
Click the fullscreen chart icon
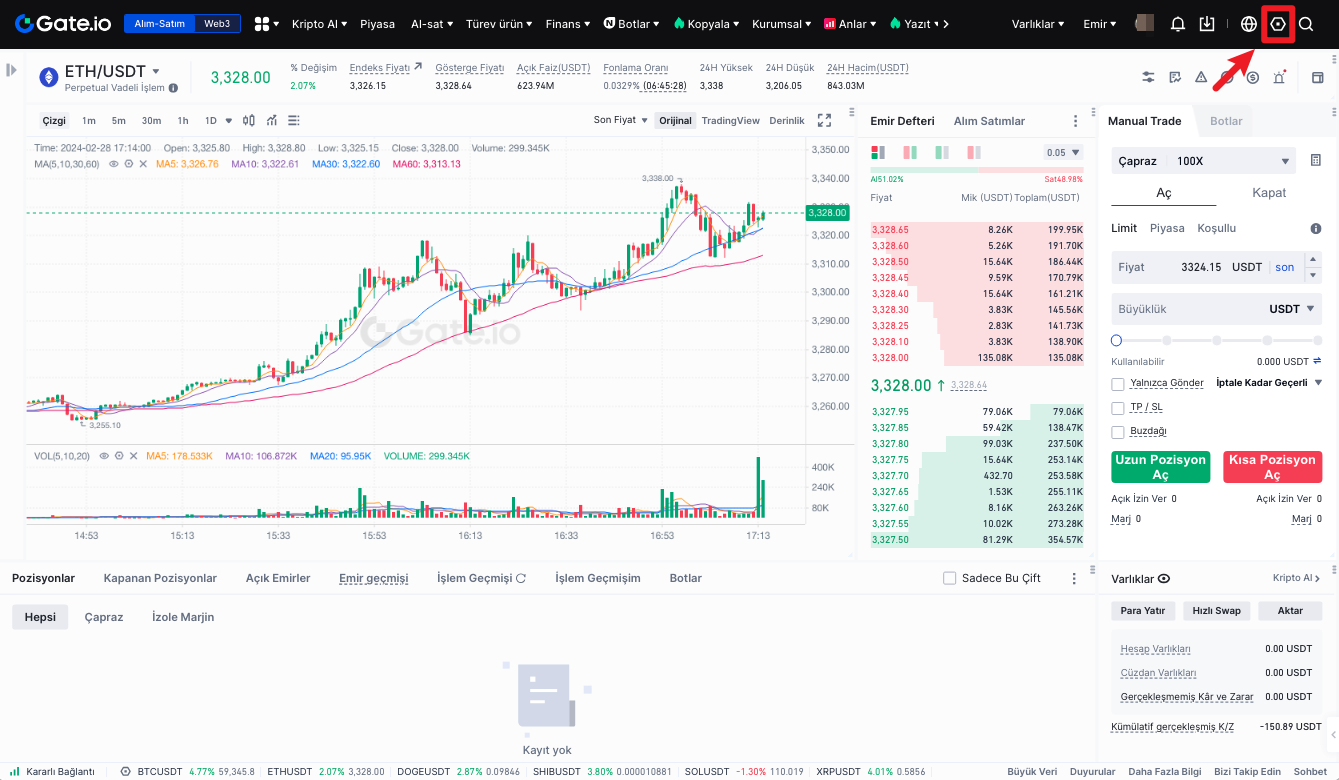tap(824, 121)
